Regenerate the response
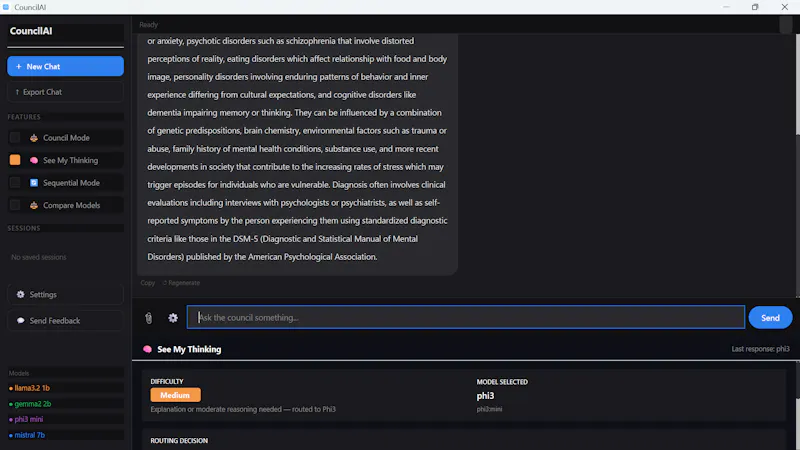The width and height of the screenshot is (800, 450). (x=181, y=283)
